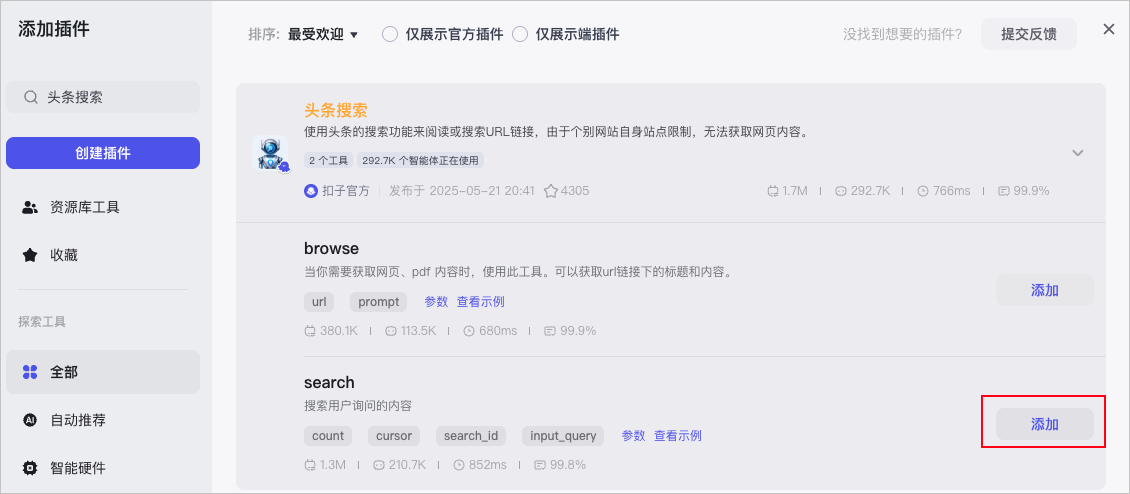Click the 99.9% success icon for browse
Viewport: 1130px width, 494px height.
pos(551,331)
